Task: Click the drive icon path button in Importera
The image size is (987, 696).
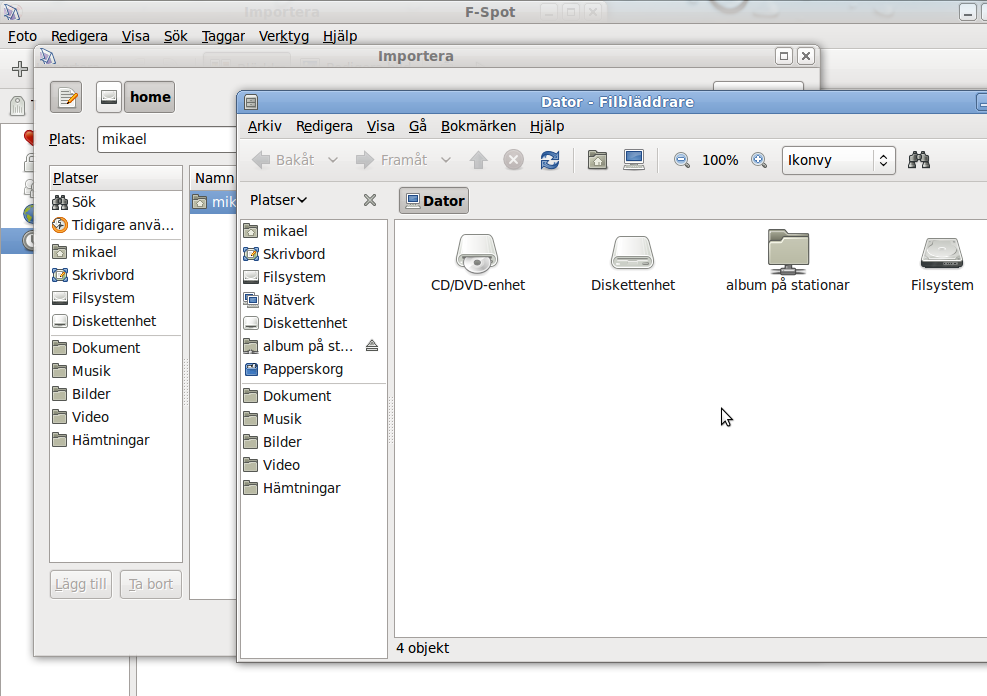Action: (x=109, y=97)
